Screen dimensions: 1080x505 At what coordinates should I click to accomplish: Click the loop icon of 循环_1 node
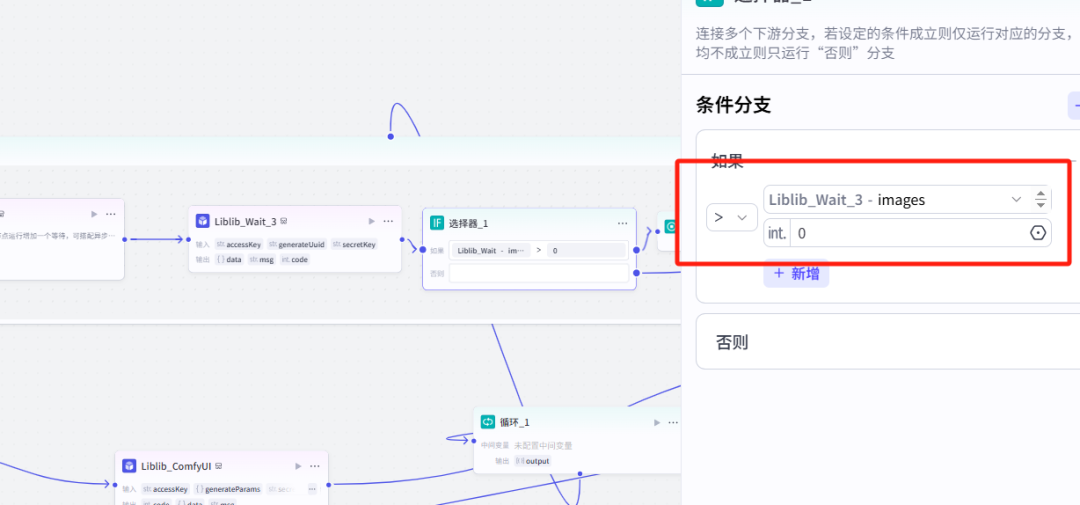pos(488,422)
